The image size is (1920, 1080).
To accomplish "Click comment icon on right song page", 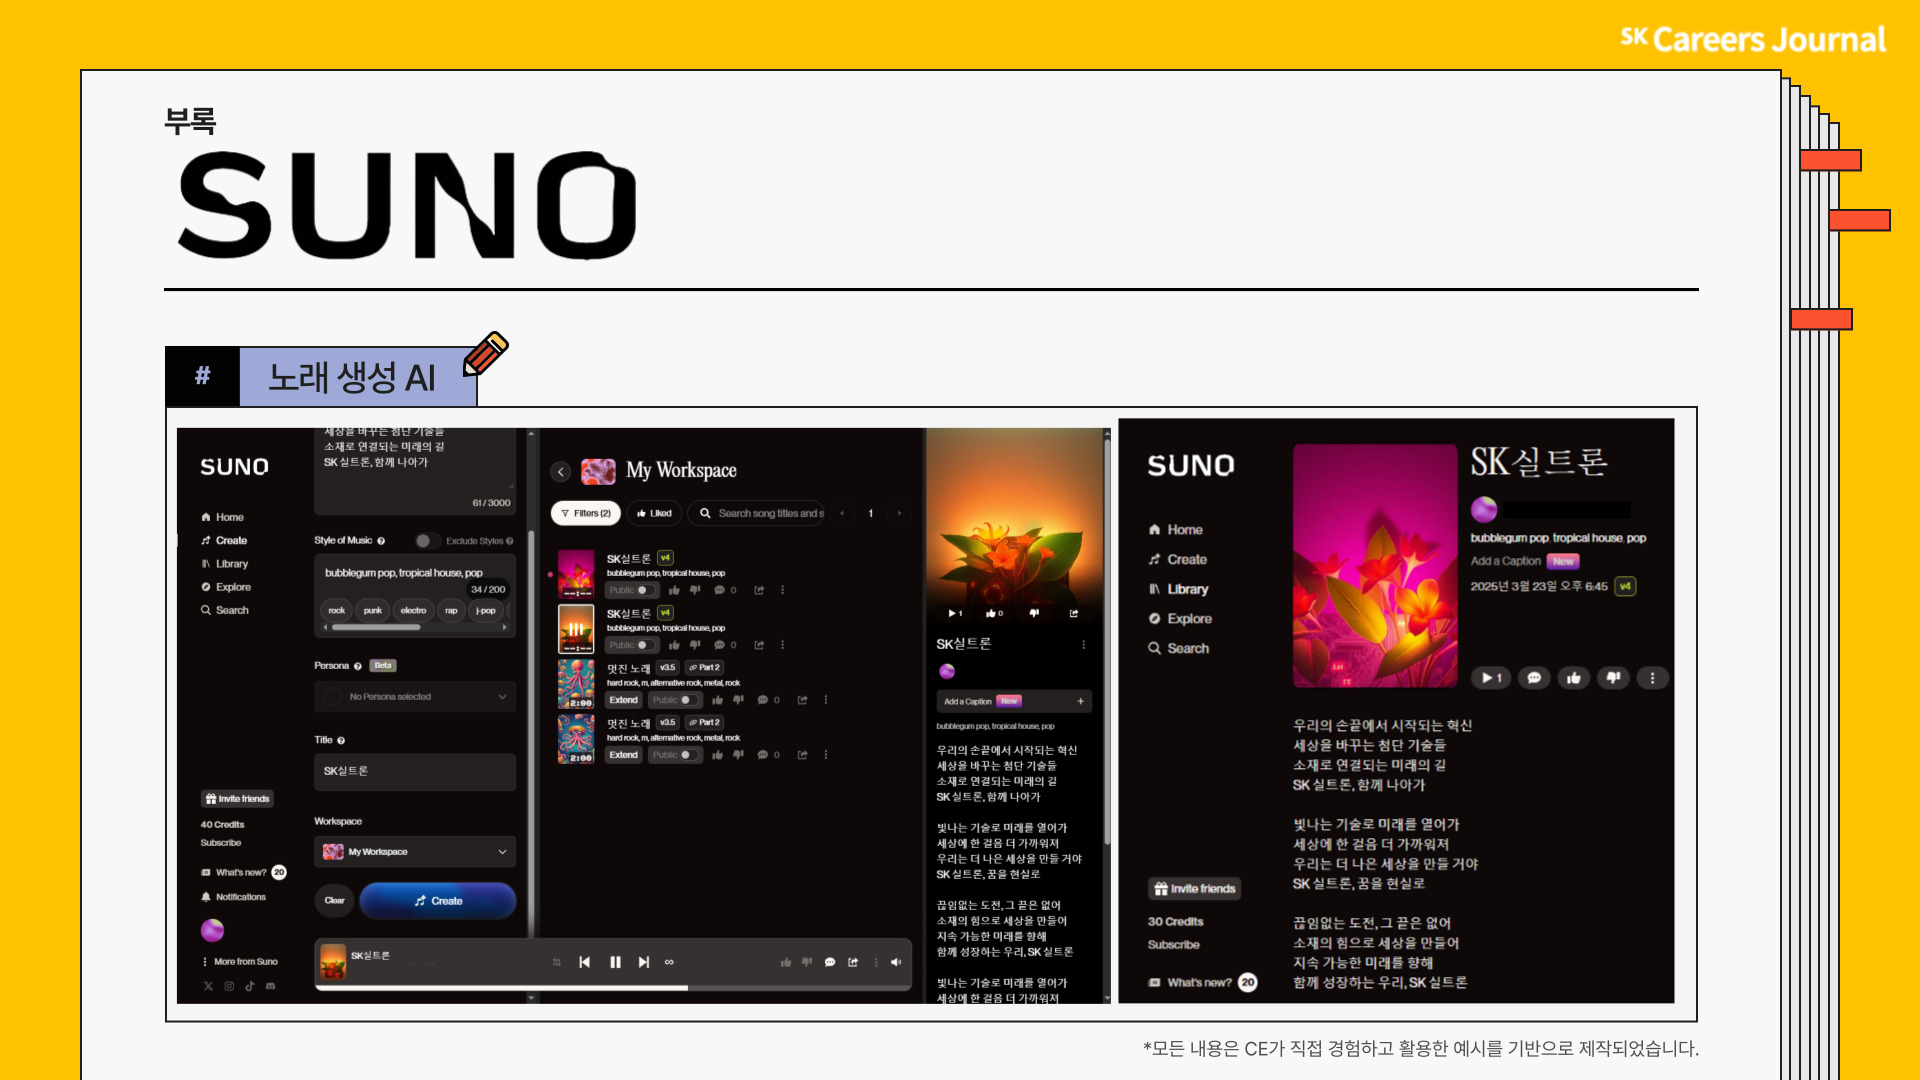I will click(x=1534, y=678).
